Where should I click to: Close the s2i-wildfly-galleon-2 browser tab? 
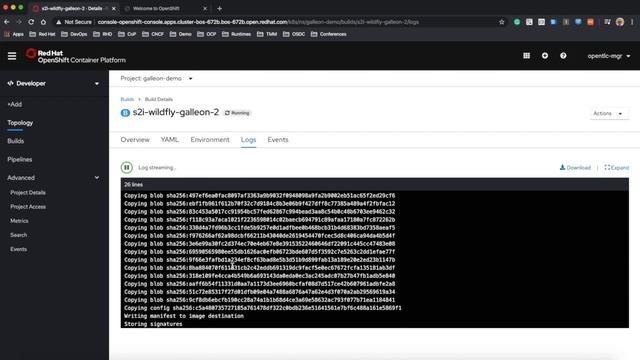click(113, 9)
